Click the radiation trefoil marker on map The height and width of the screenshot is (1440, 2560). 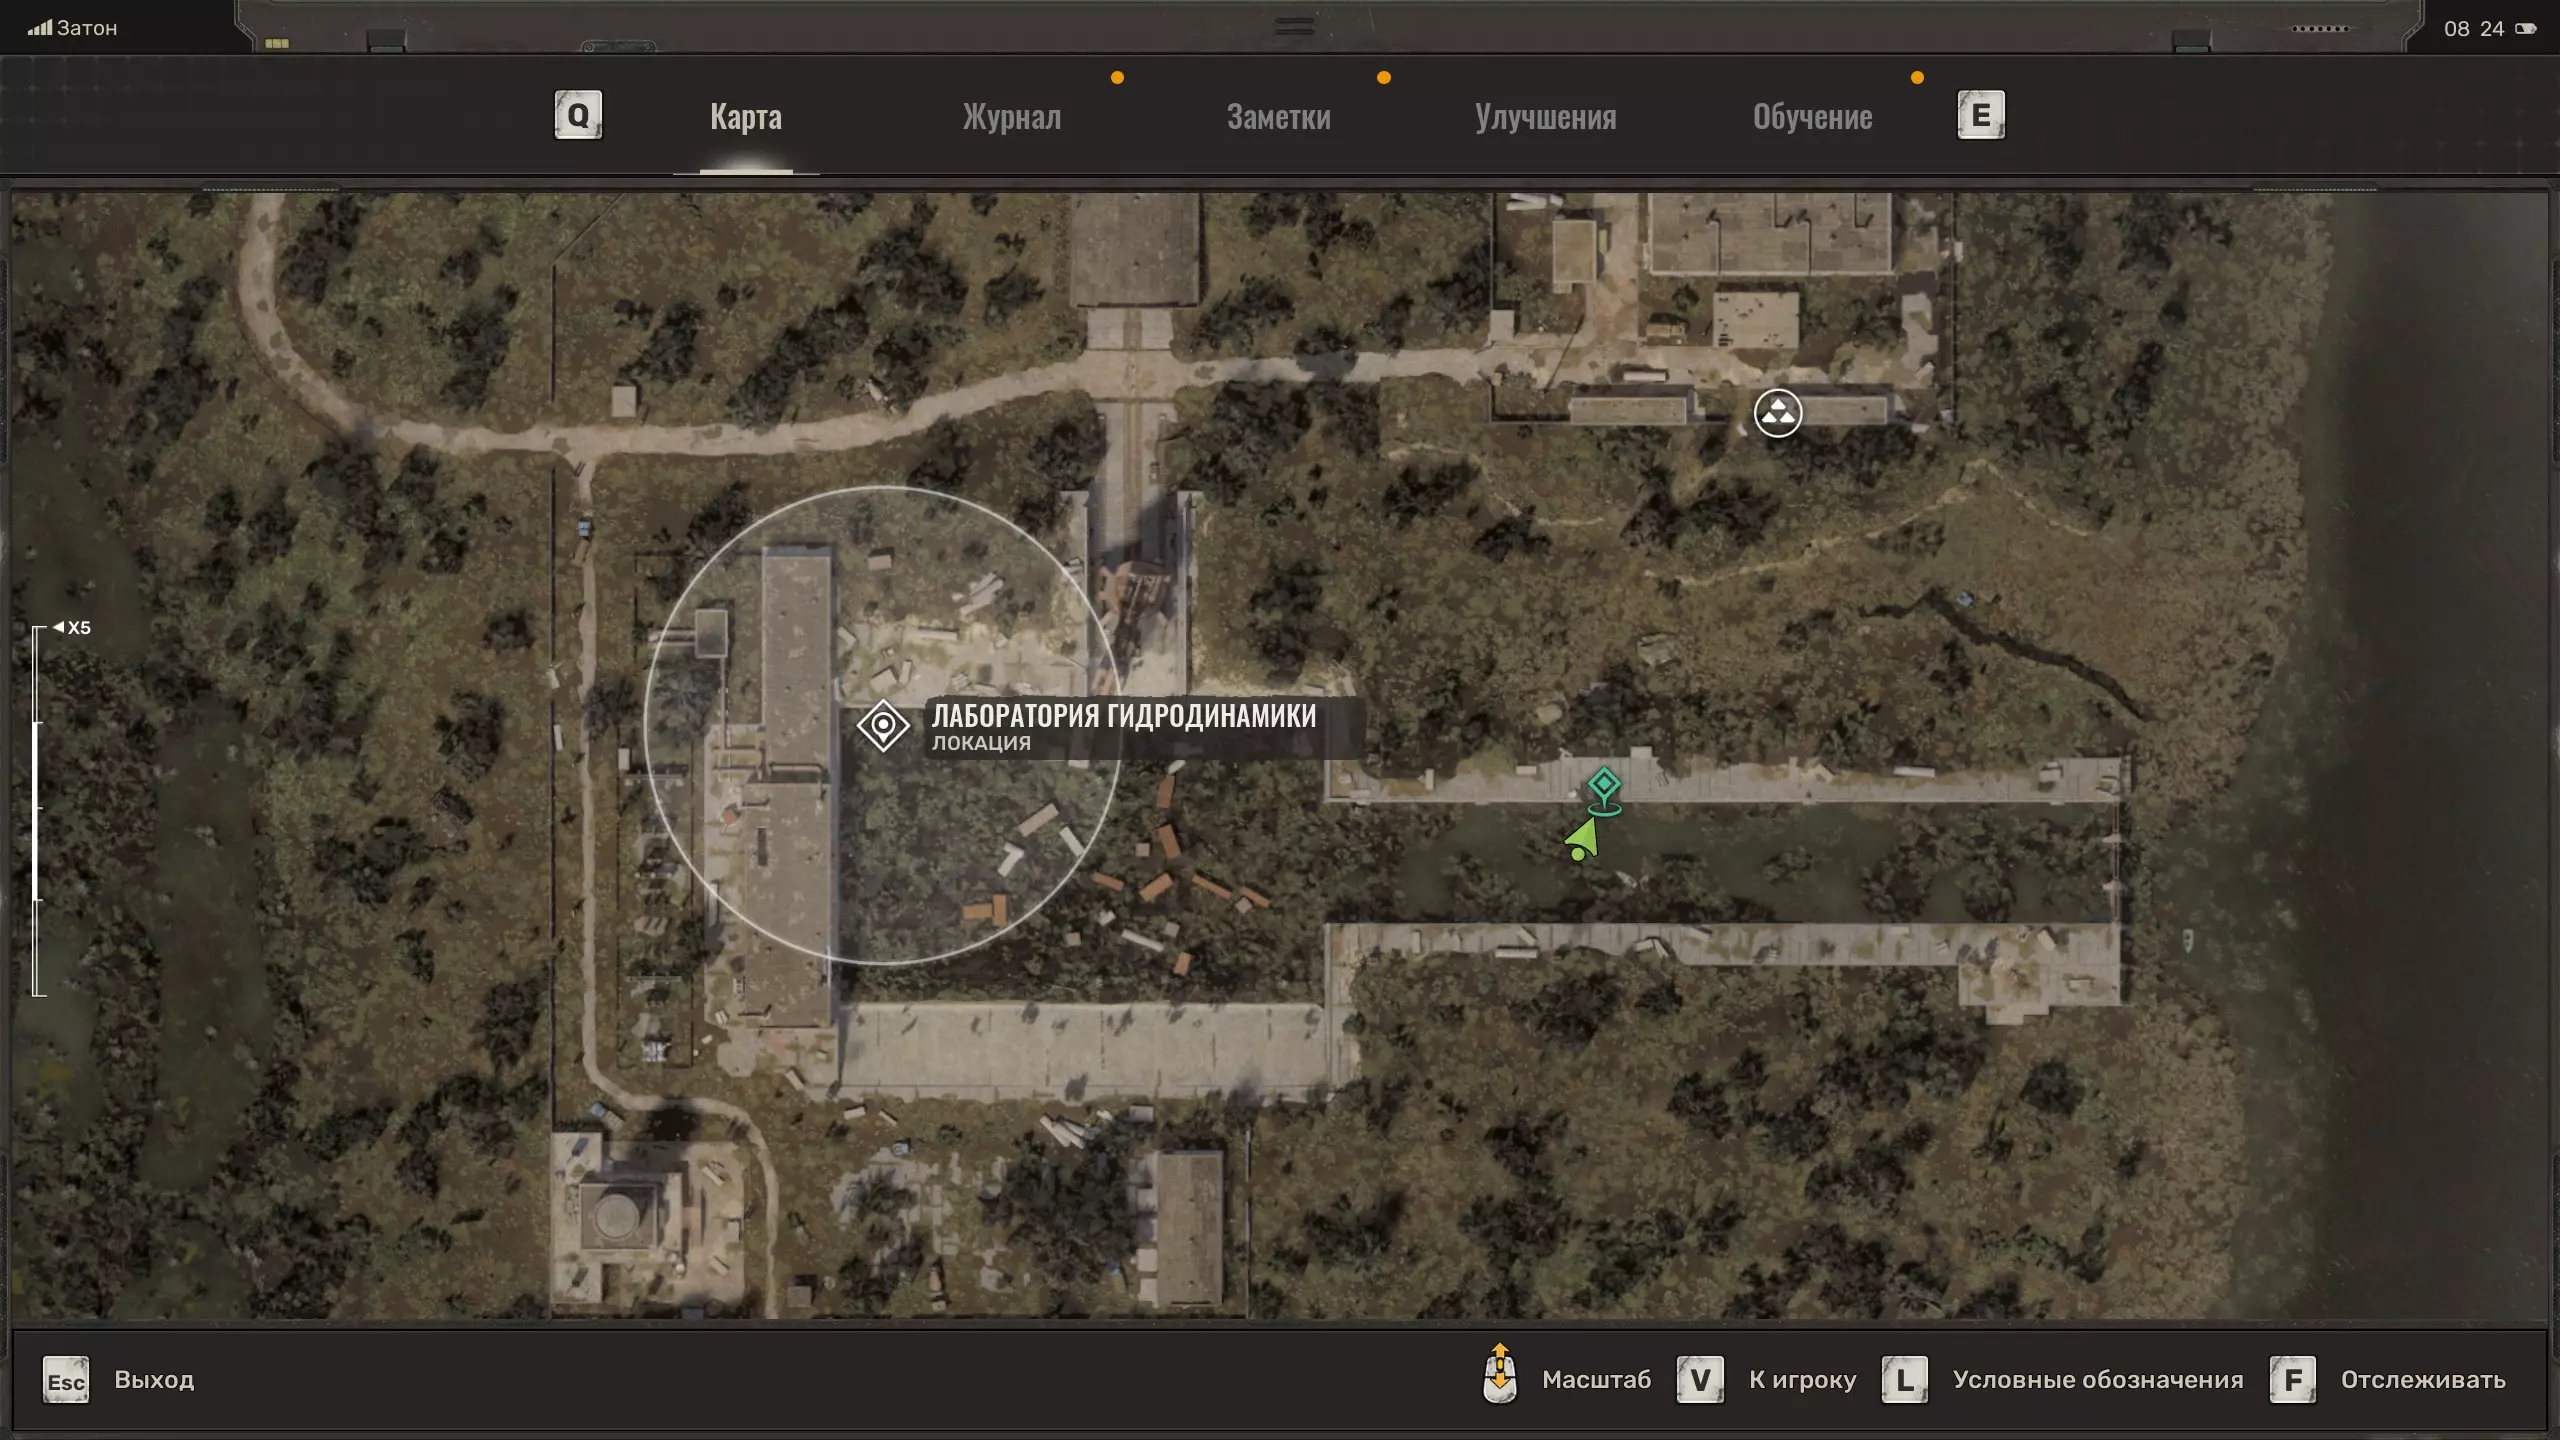click(1778, 412)
